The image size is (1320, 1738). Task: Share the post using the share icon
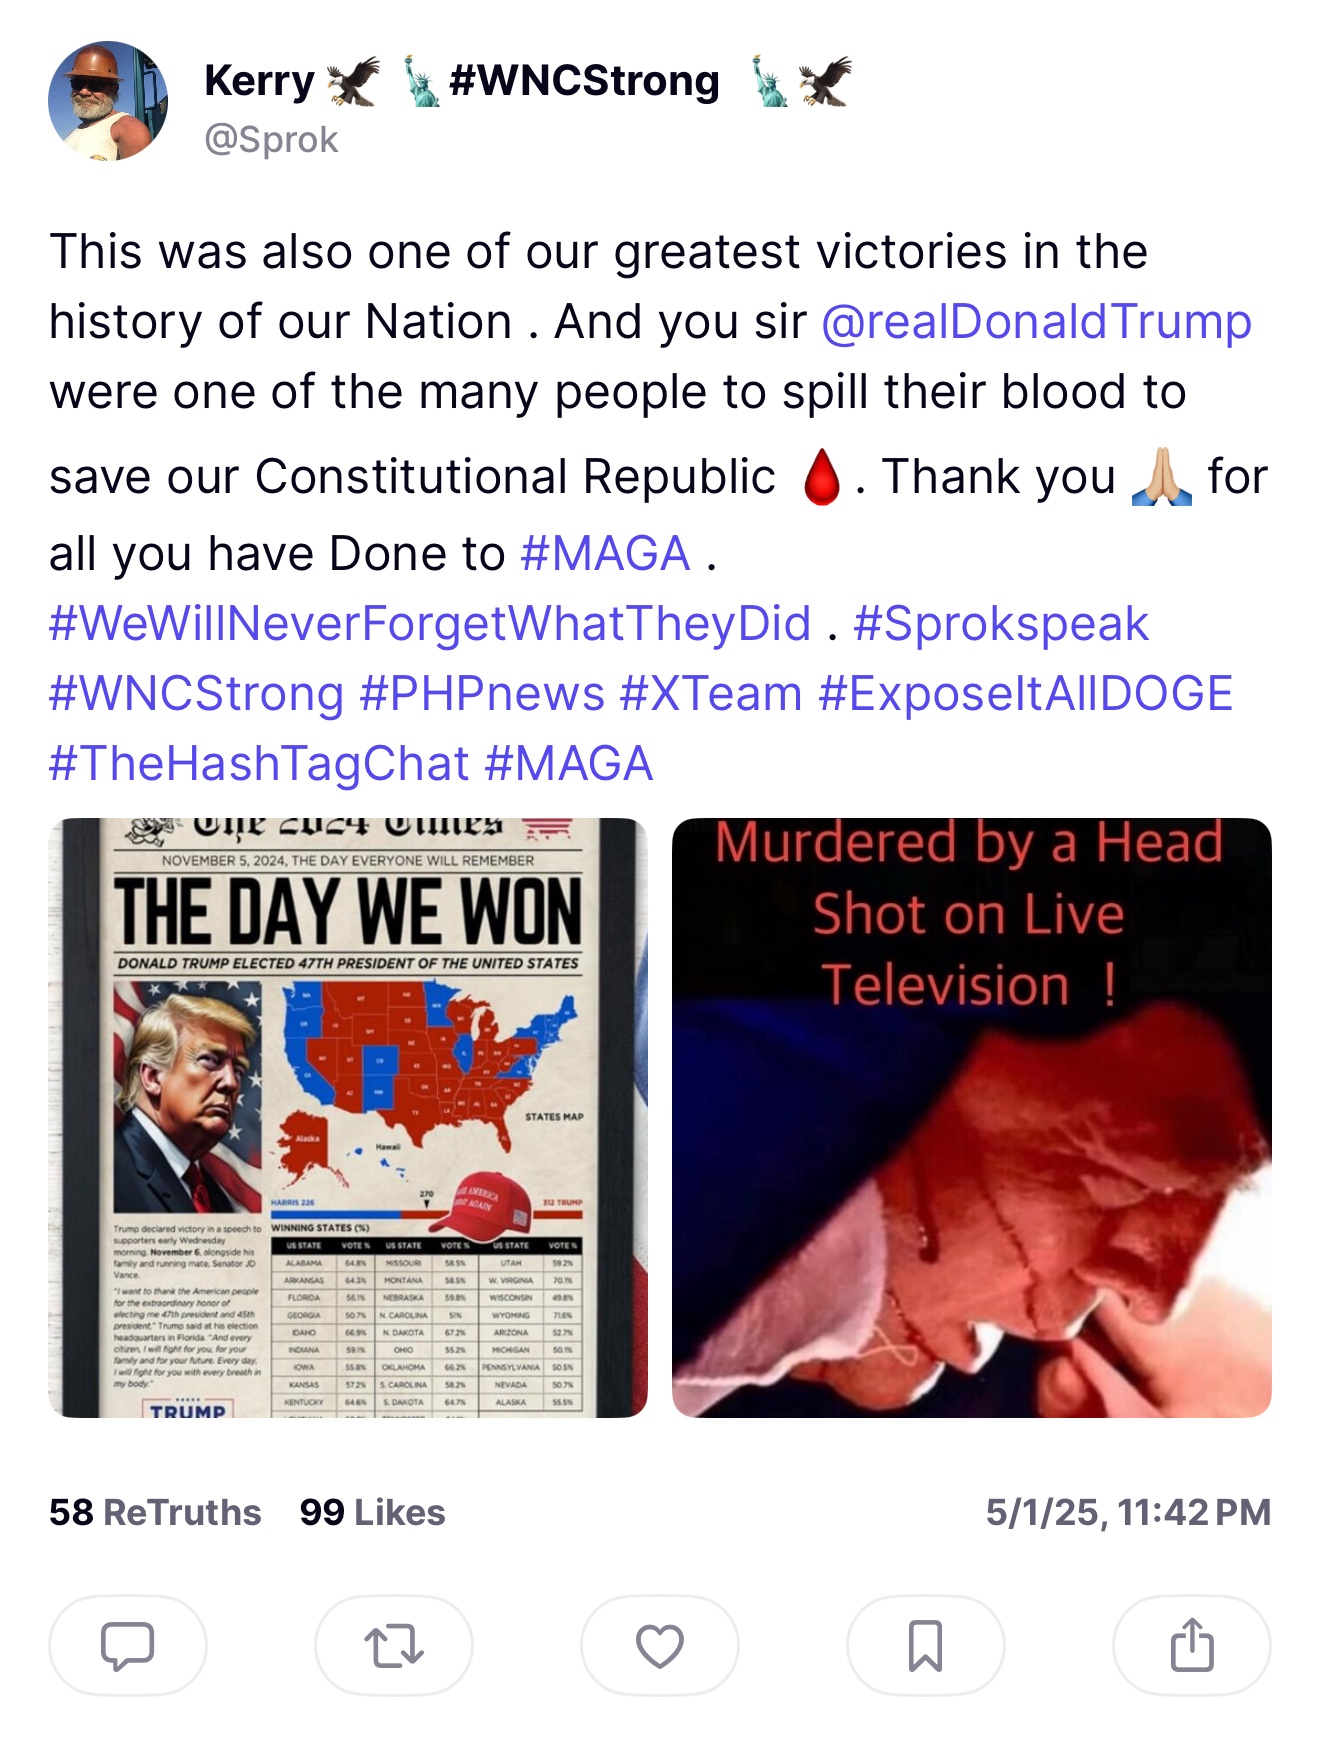(1191, 1645)
